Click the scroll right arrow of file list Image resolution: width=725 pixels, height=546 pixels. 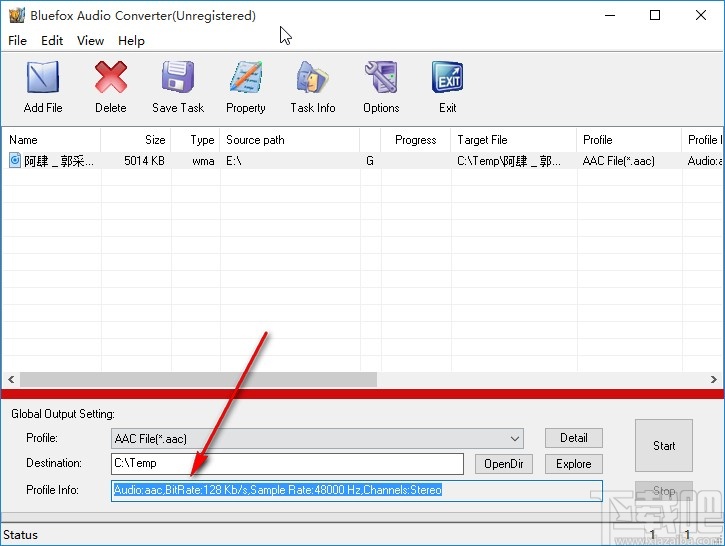point(713,380)
